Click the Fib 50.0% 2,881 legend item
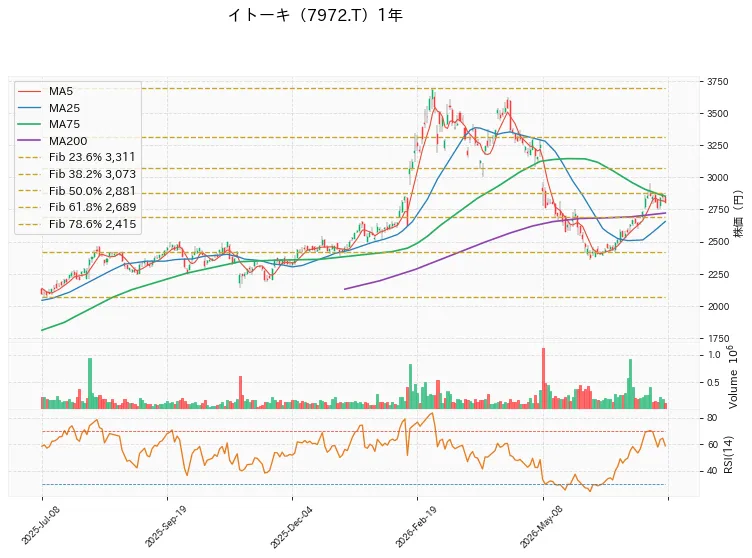The width and height of the screenshot is (752, 558). point(77,190)
